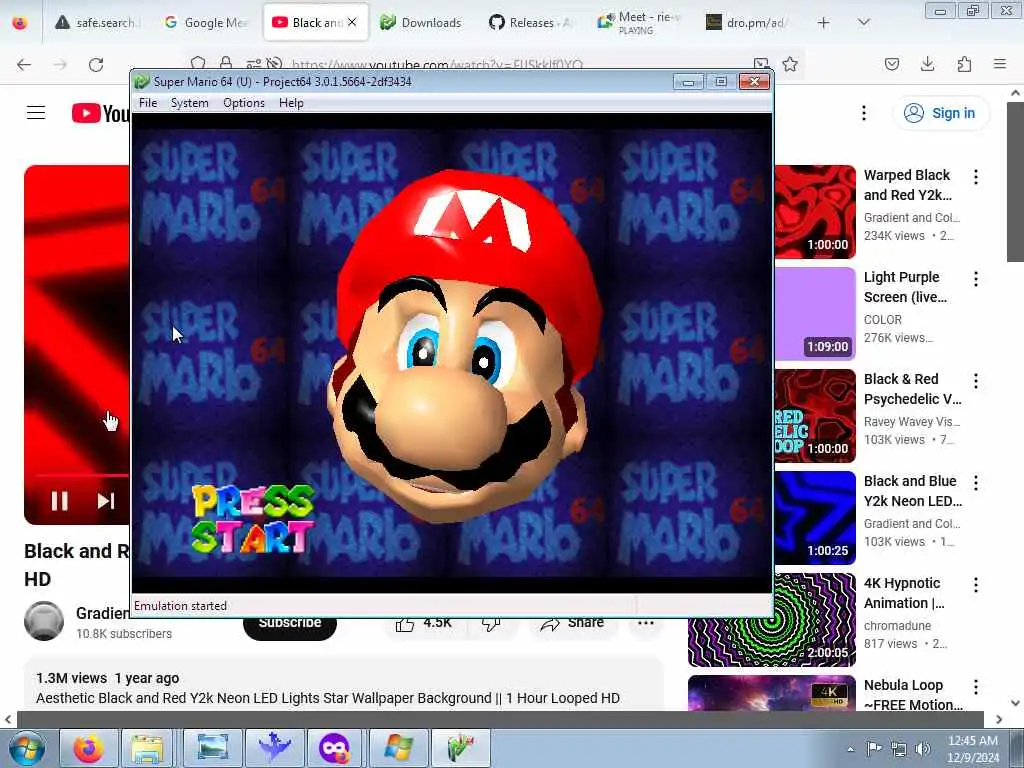The height and width of the screenshot is (768, 1024).
Task: Open the clock showing 12:45 AM
Action: [x=973, y=749]
